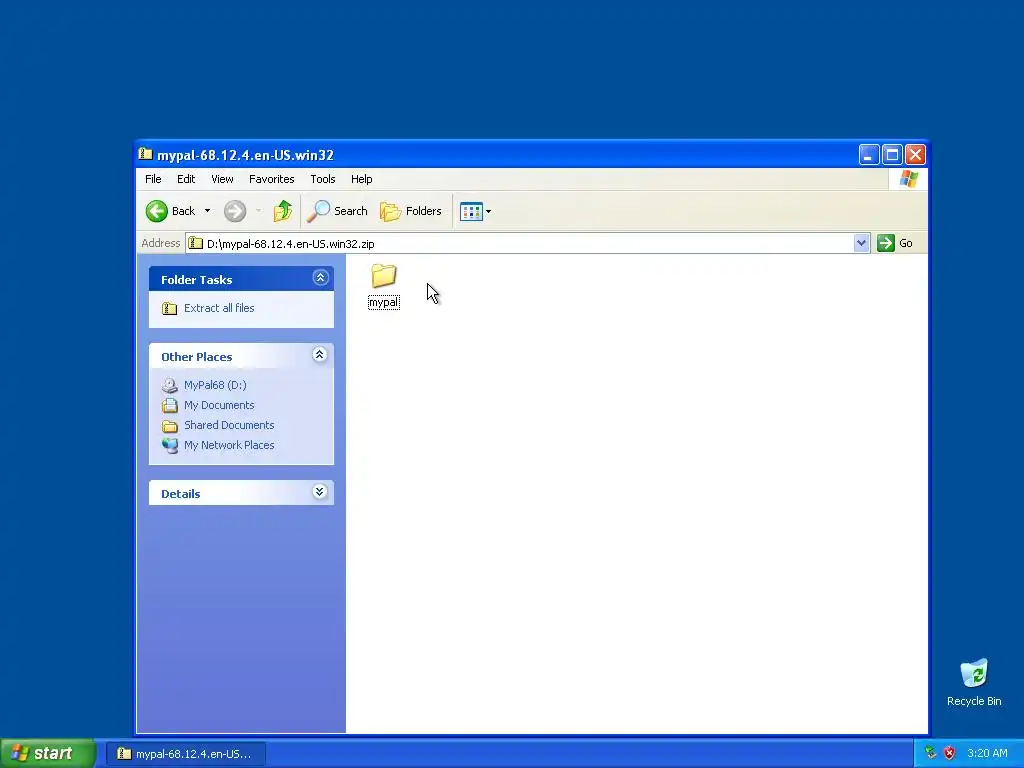Click Extract all files link

tap(219, 308)
